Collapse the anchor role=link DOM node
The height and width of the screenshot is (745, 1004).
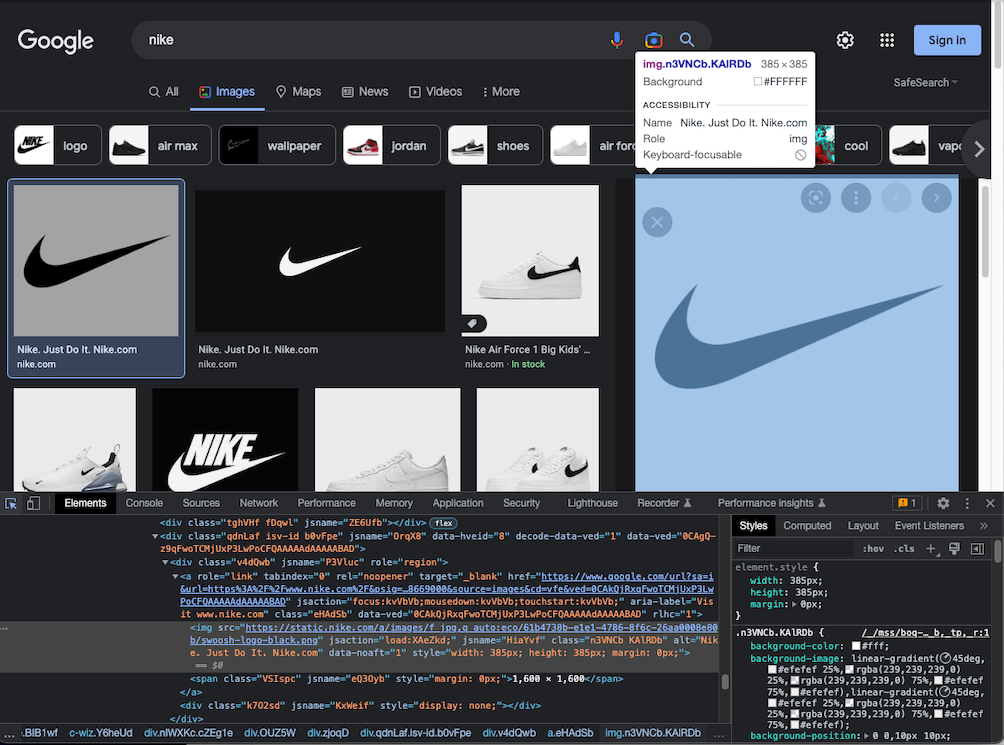(175, 577)
